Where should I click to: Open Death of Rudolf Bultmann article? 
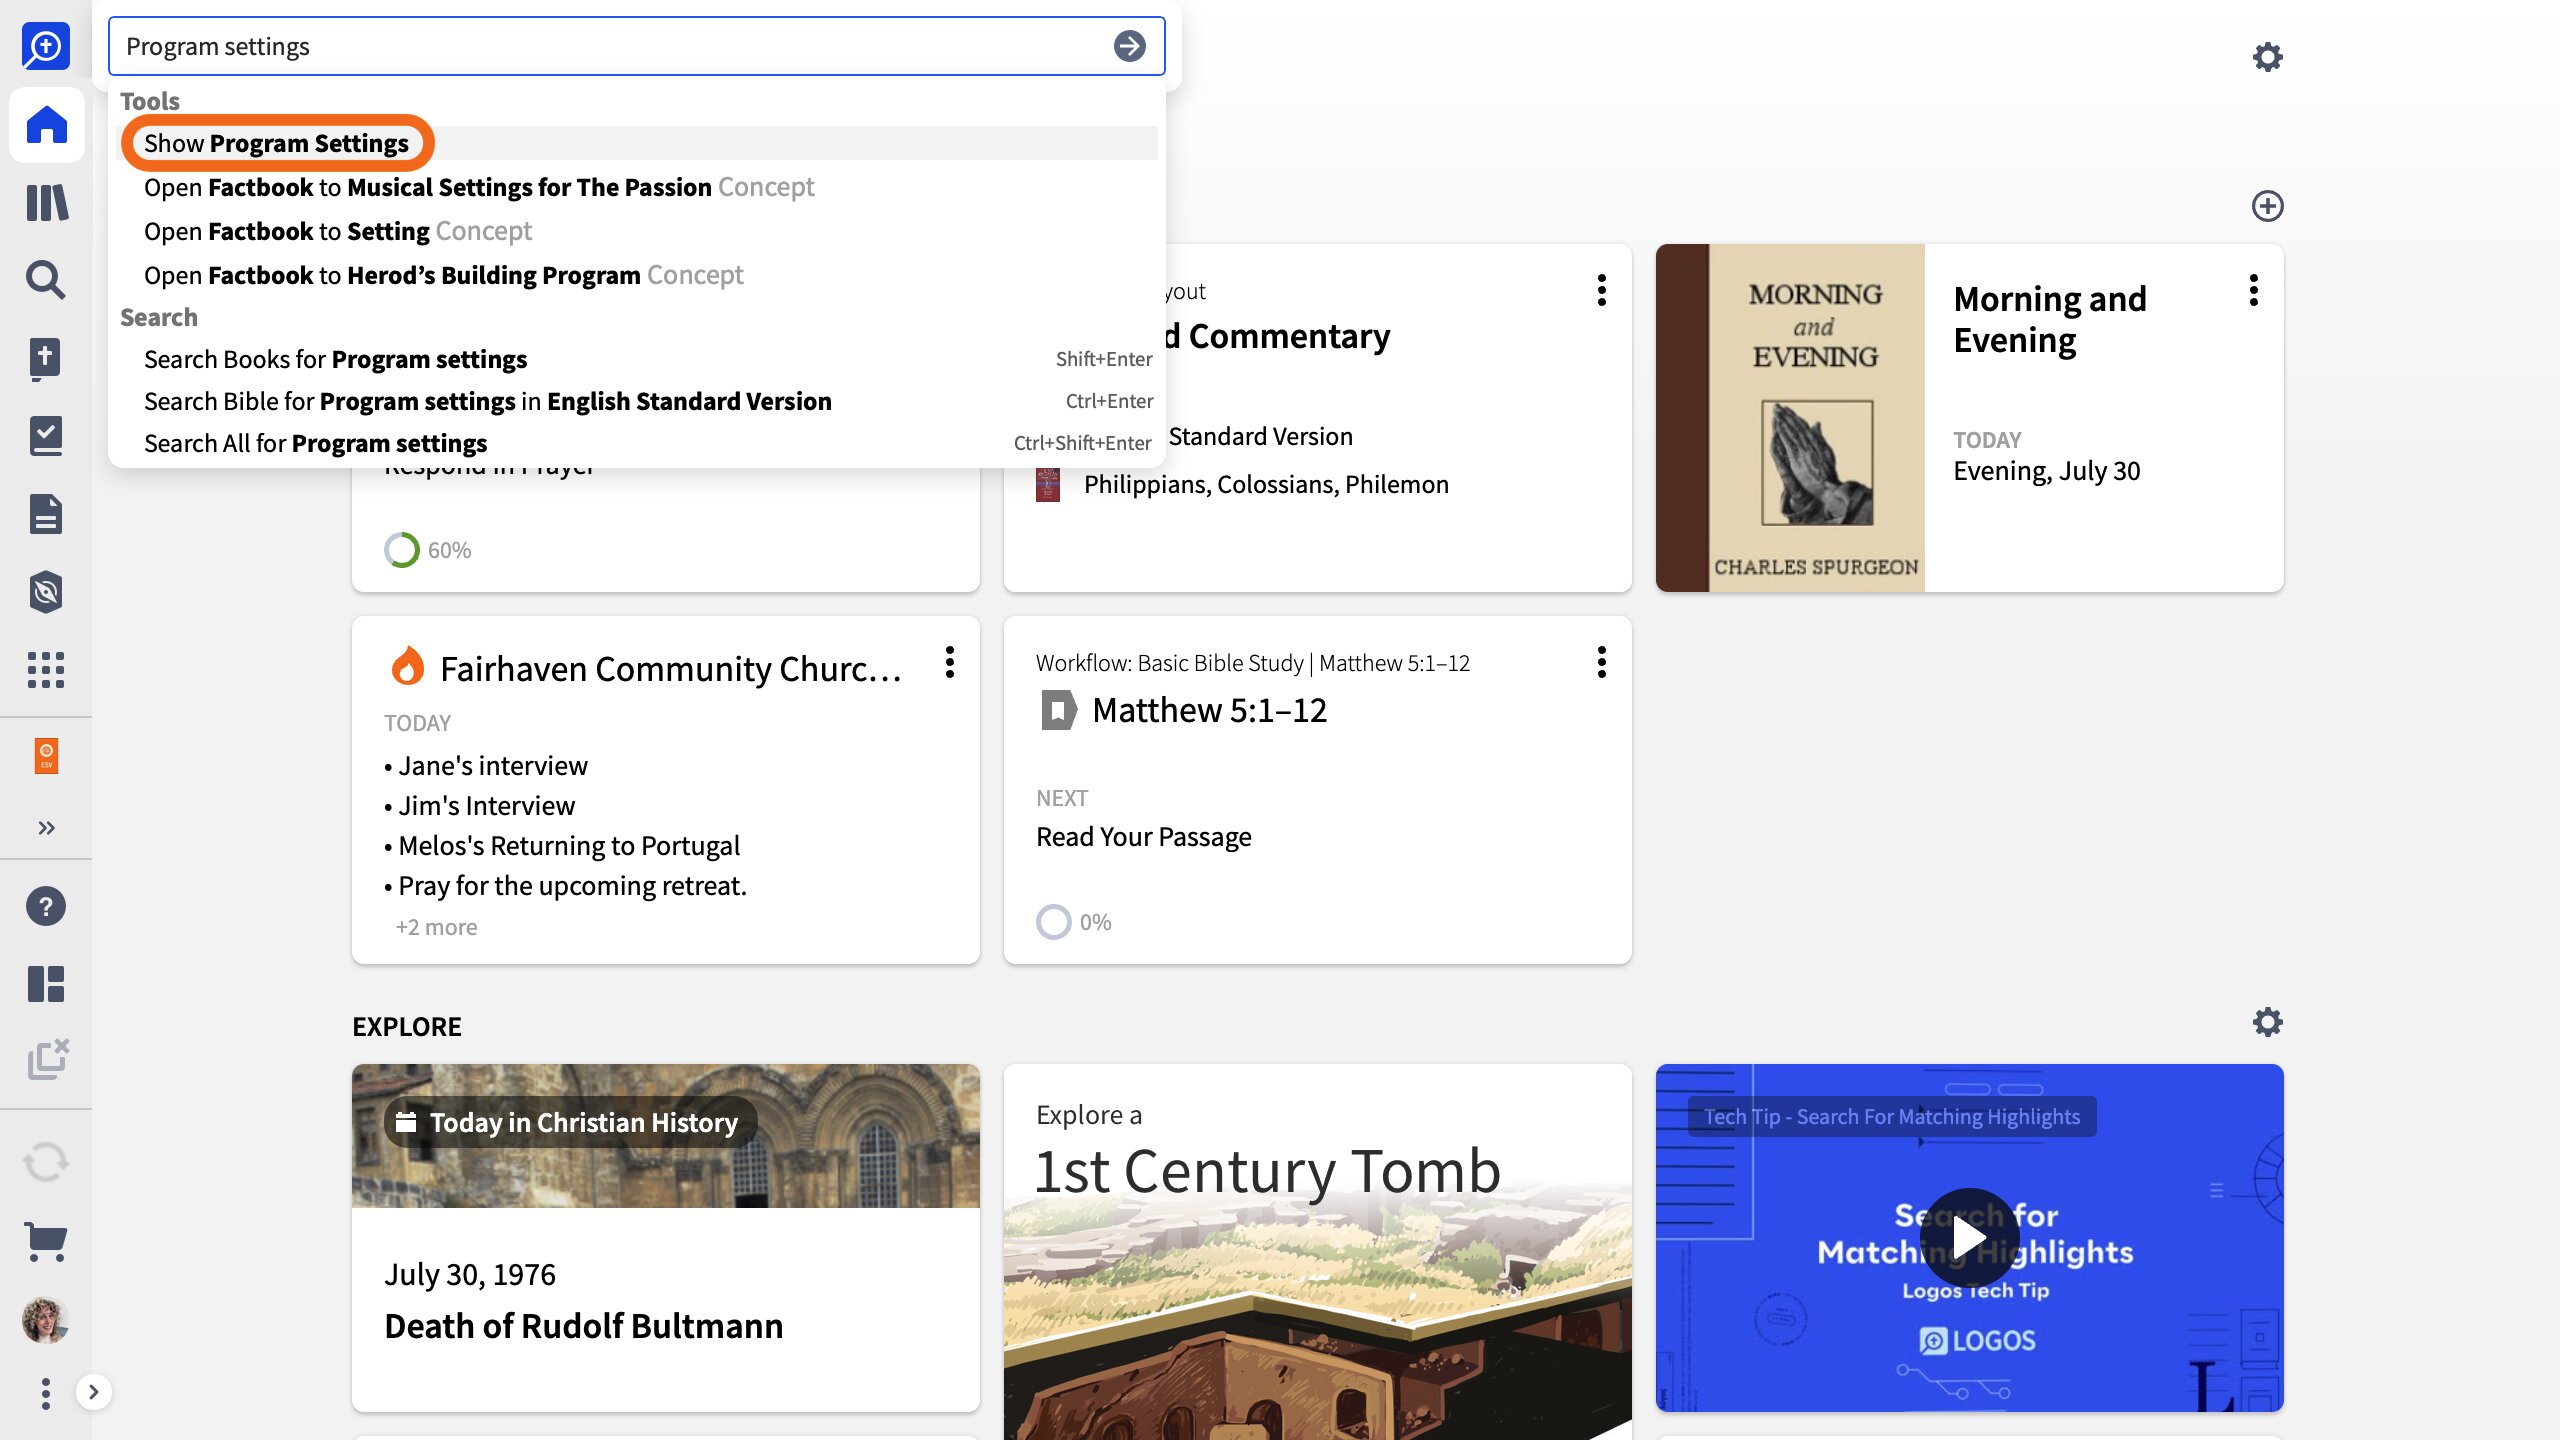pyautogui.click(x=584, y=1326)
